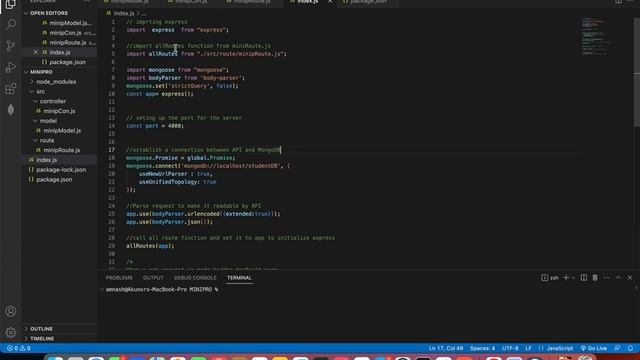Collapse the MINIPRO folder section
Image resolution: width=640 pixels, height=360 pixels.
[41, 72]
